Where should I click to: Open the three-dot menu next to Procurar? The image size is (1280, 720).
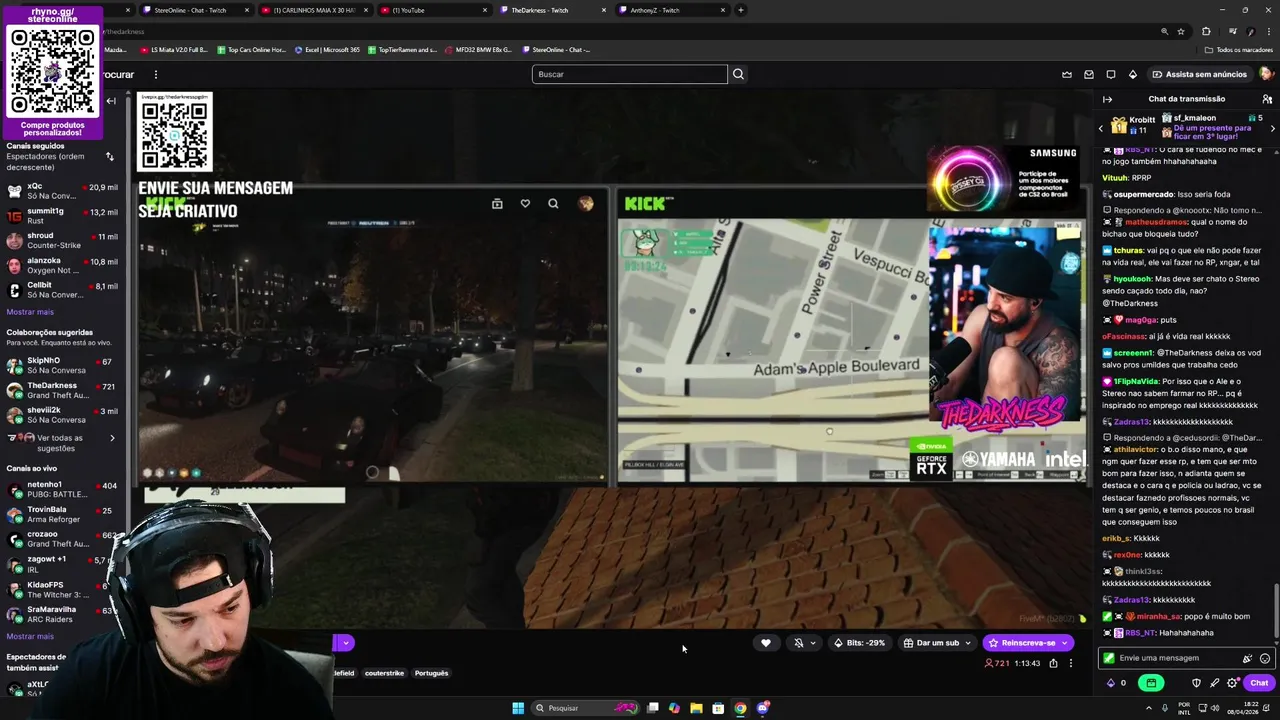pos(155,74)
